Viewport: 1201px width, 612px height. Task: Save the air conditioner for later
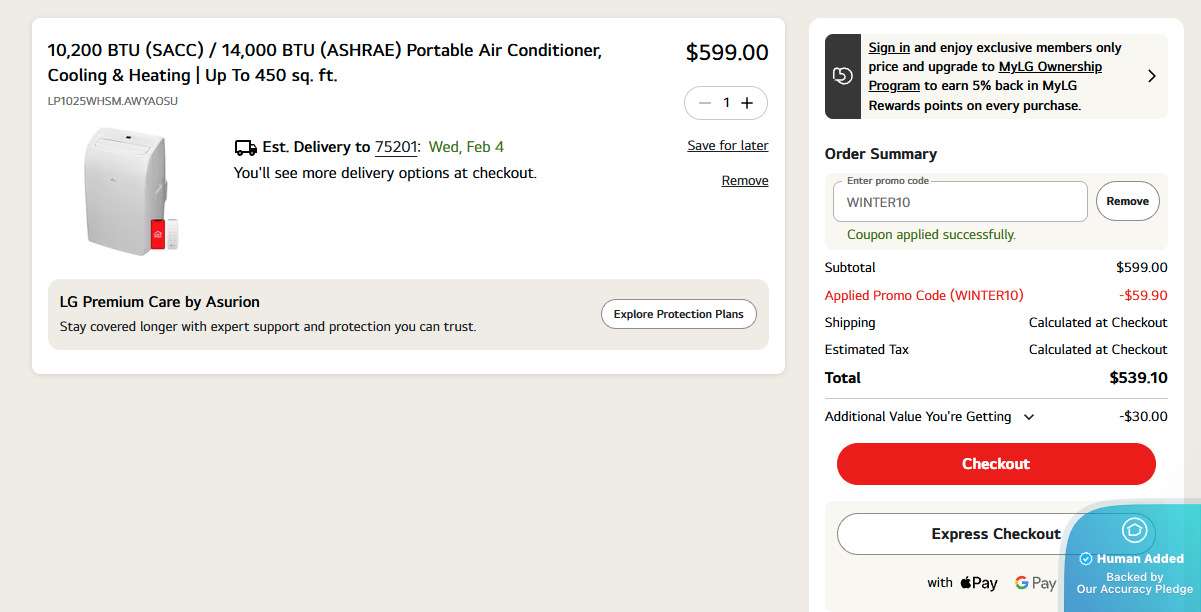click(x=728, y=146)
